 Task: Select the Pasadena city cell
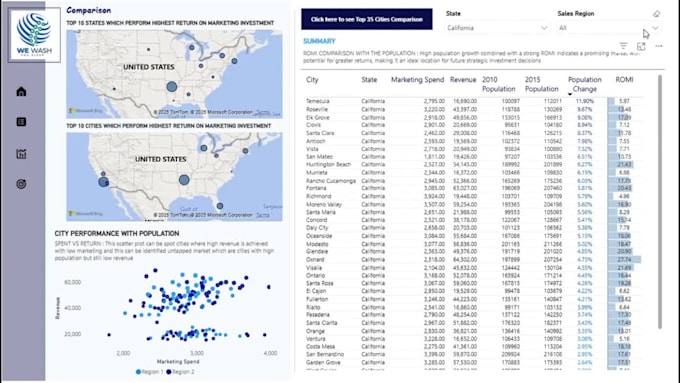(x=317, y=314)
